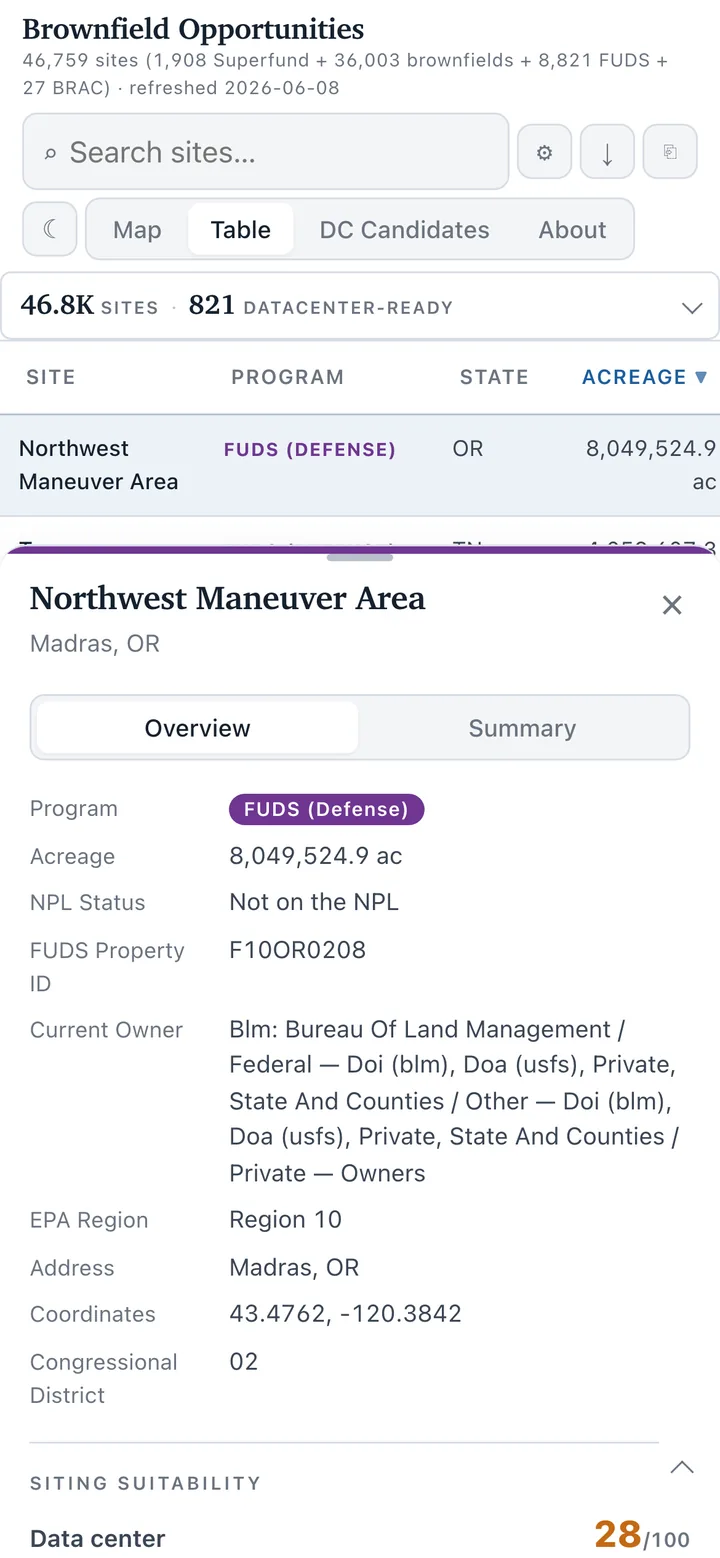Click the copy icon button

[x=670, y=152]
